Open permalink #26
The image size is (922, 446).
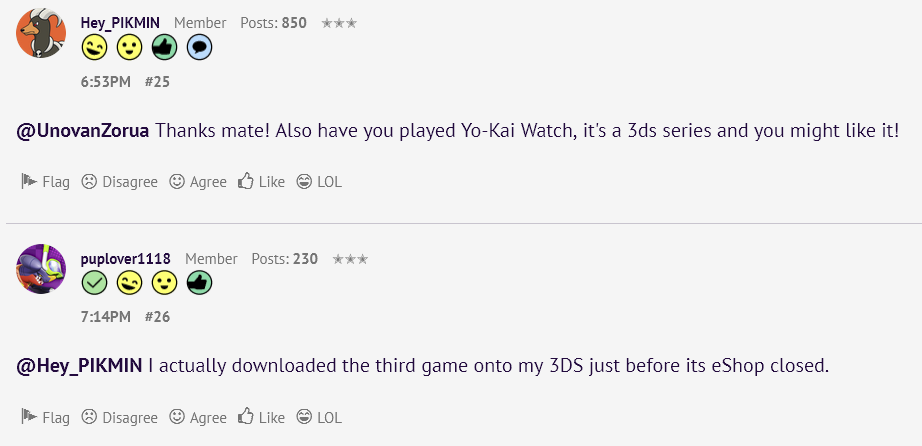(158, 317)
